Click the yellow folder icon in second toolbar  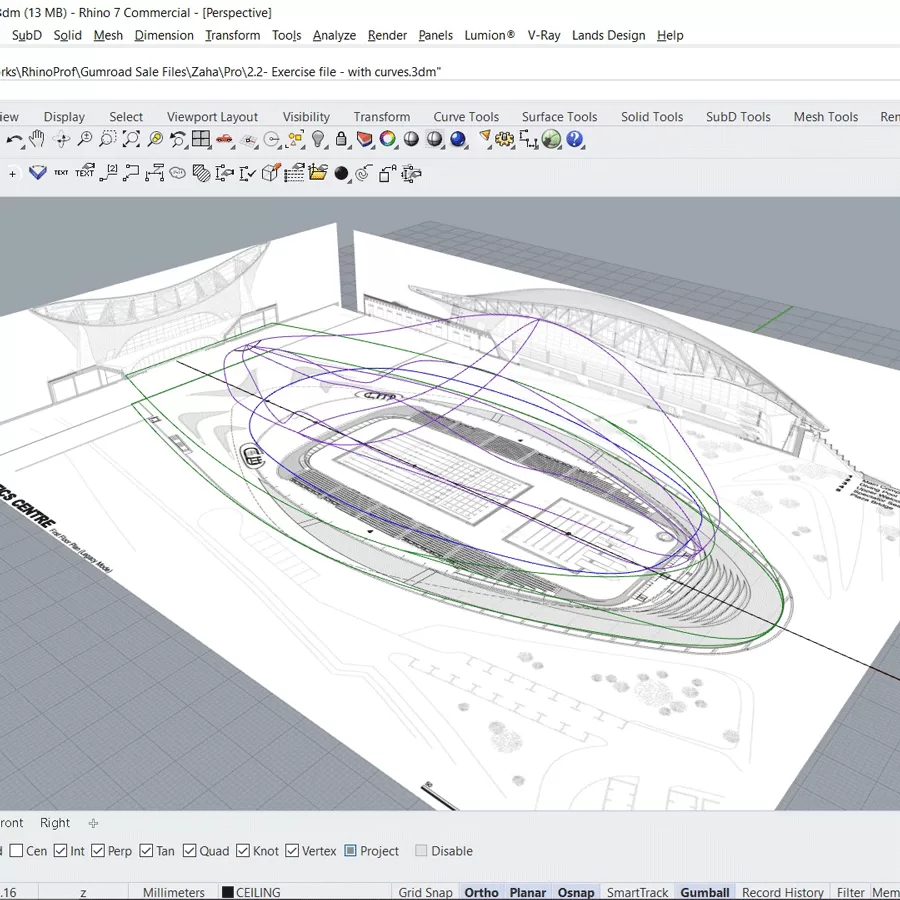317,173
